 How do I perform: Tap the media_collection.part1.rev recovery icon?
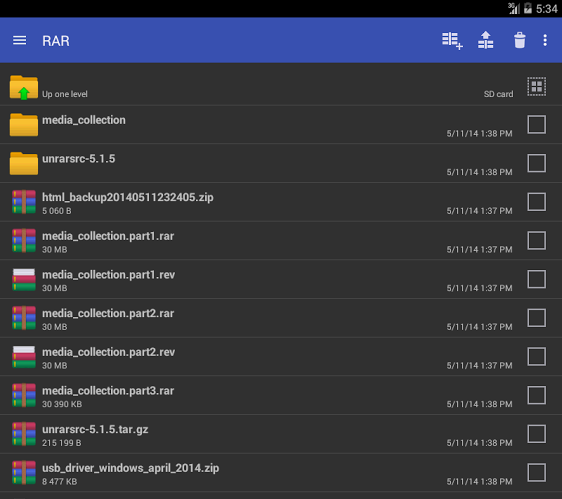24,279
